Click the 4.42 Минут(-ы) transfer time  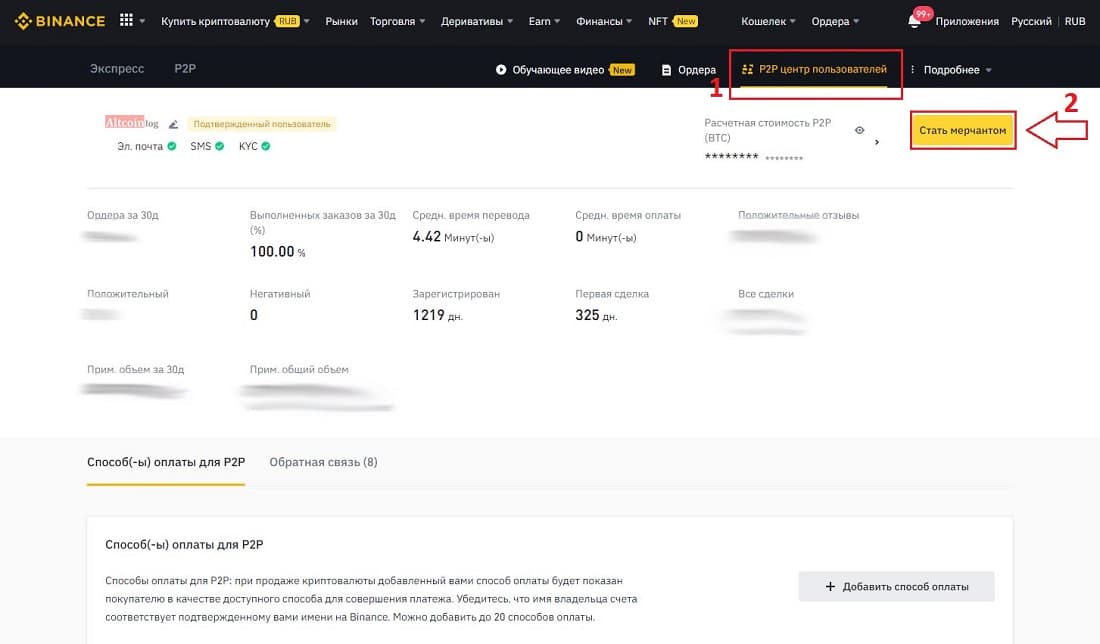(x=453, y=237)
